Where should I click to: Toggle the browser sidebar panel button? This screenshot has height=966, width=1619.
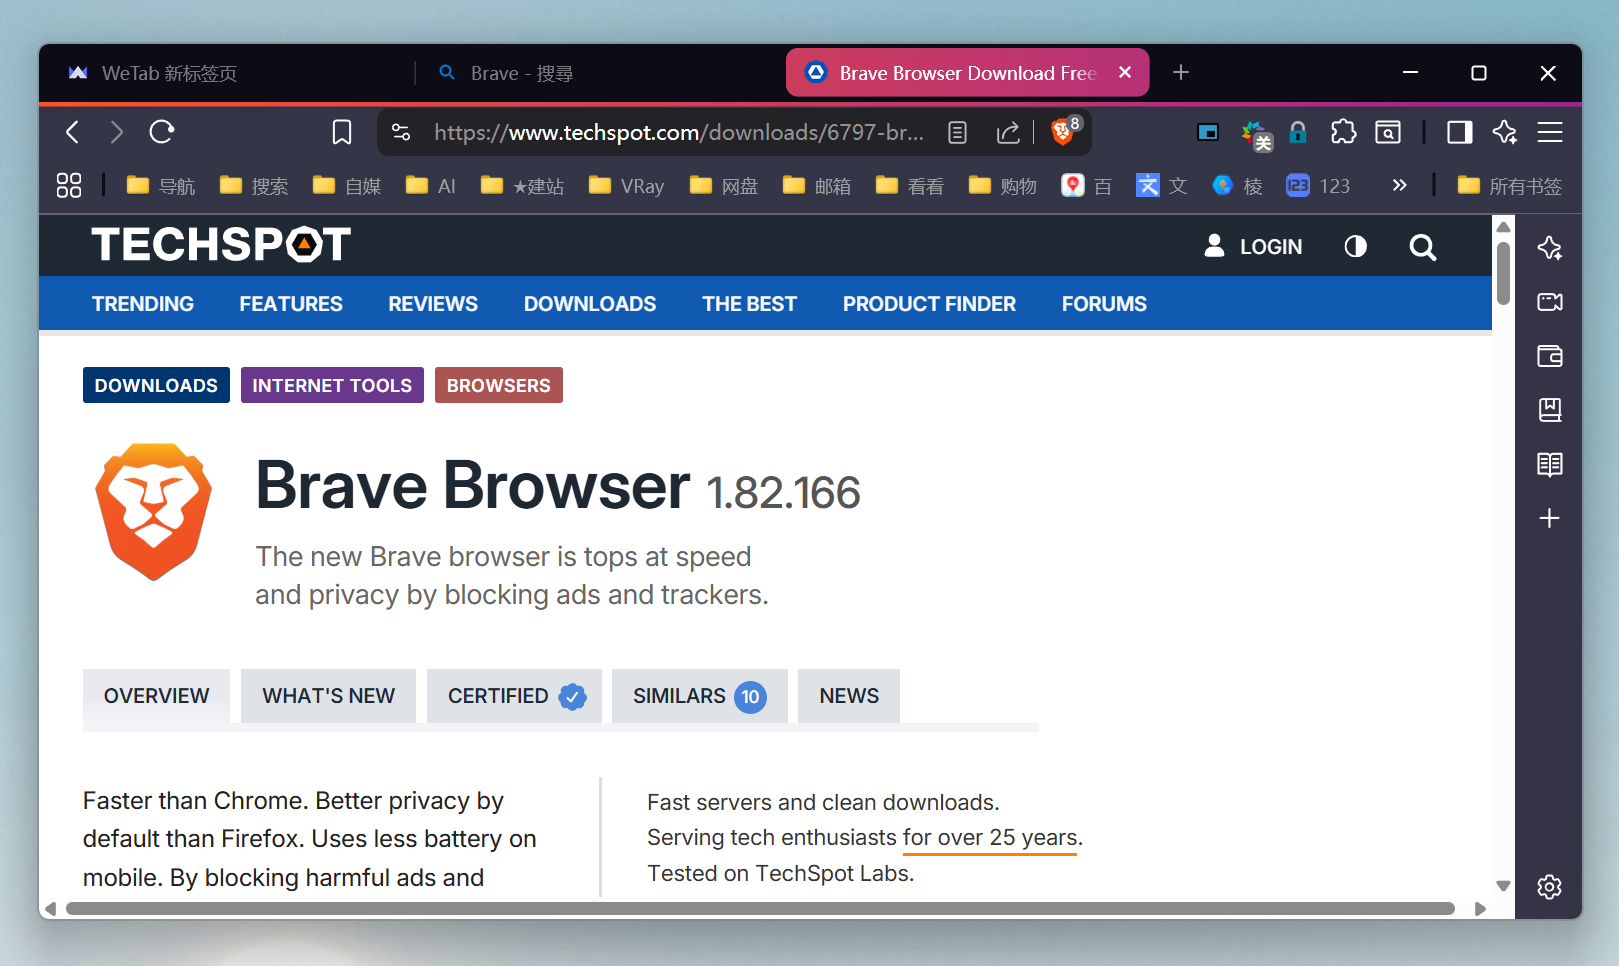[x=1459, y=132]
